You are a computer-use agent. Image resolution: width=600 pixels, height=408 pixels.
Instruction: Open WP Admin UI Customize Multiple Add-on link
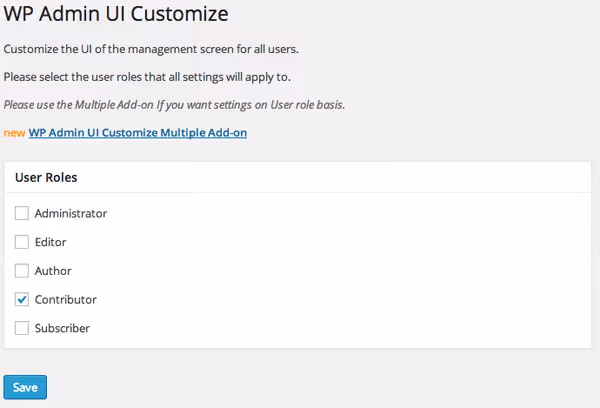pyautogui.click(x=138, y=133)
